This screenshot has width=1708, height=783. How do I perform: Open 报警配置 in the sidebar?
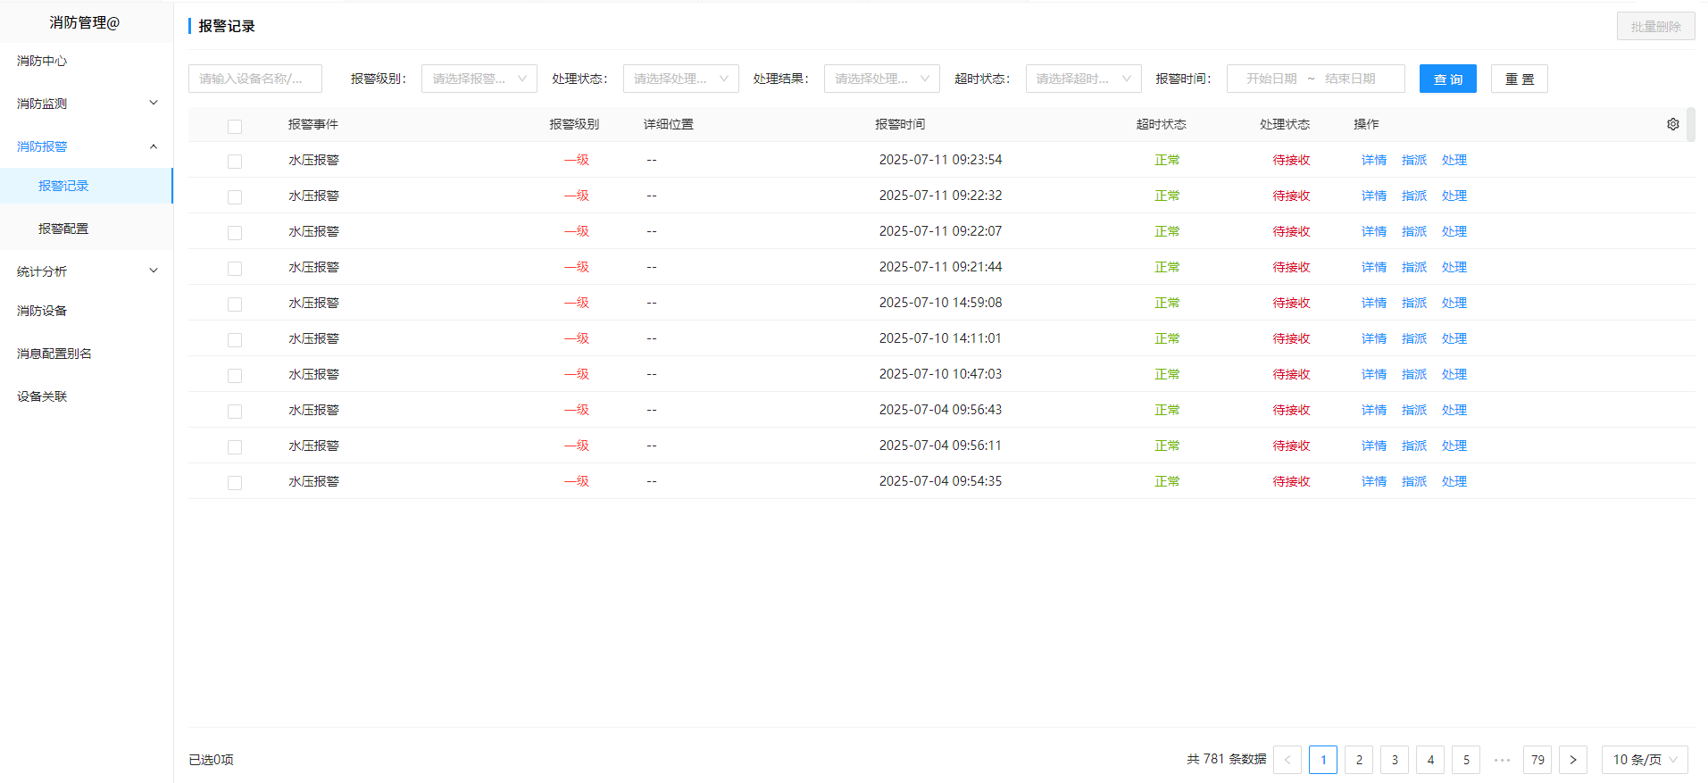pos(63,229)
